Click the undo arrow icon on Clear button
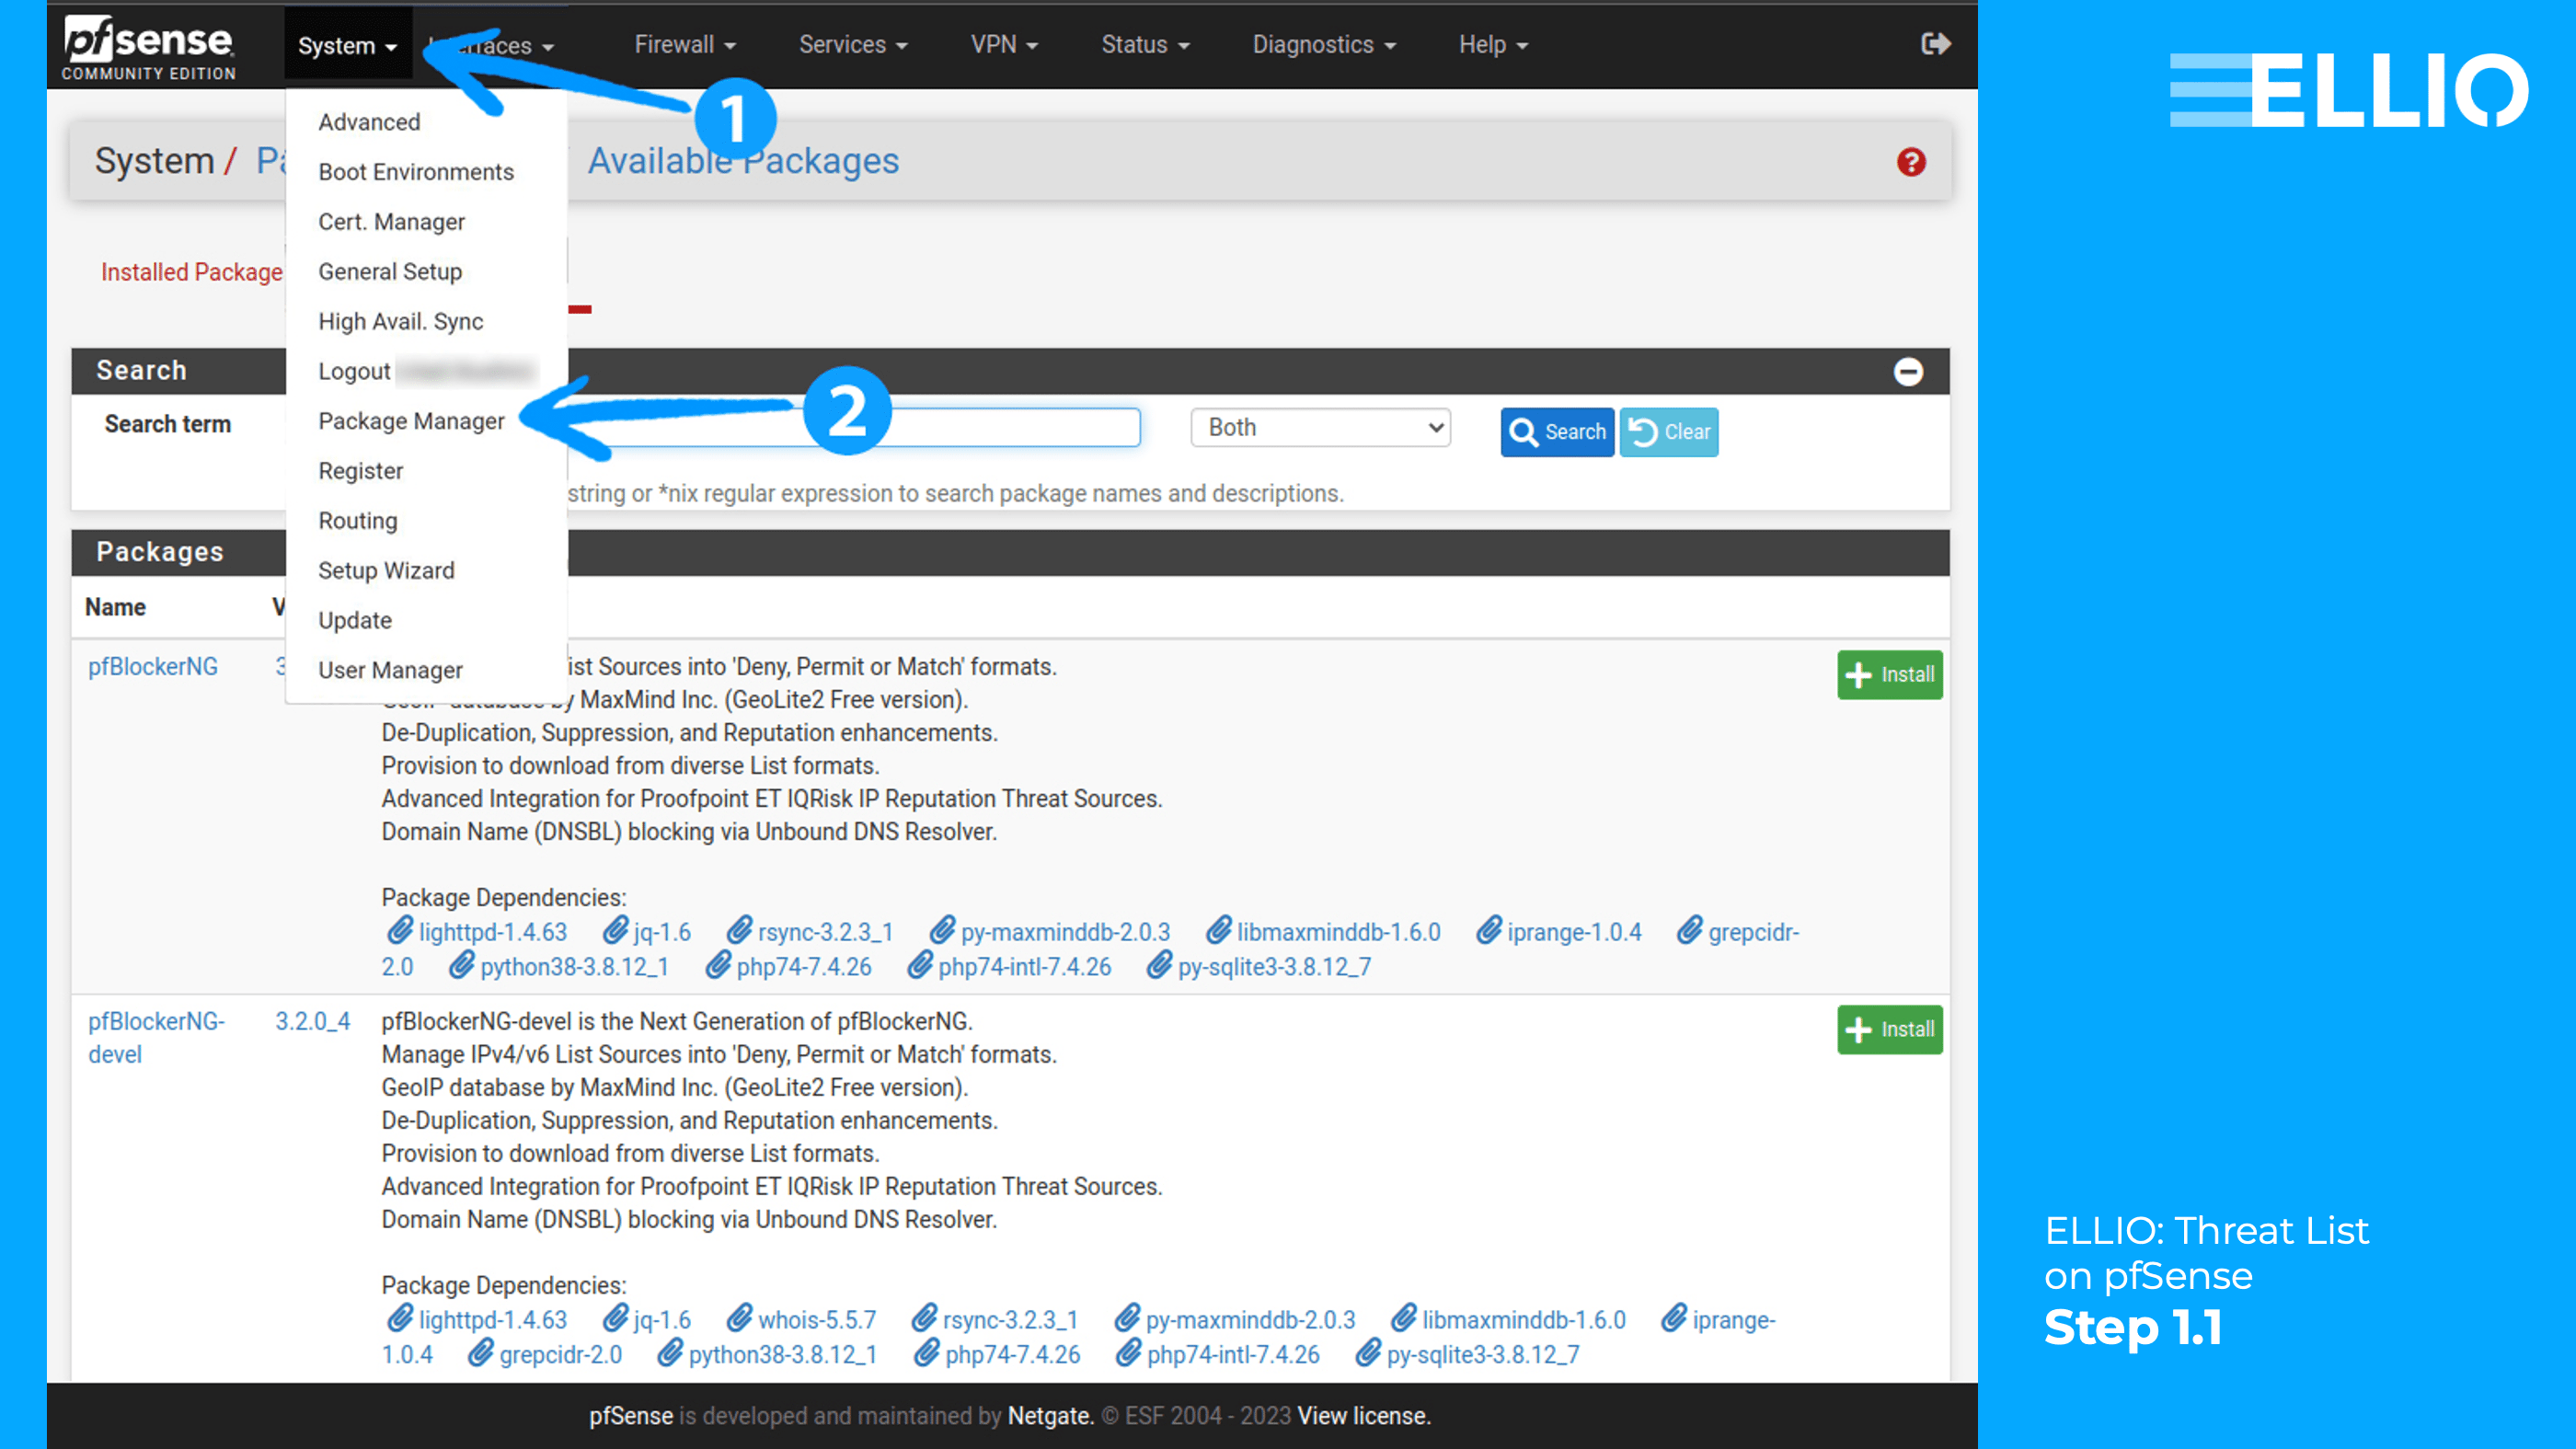 [1643, 431]
